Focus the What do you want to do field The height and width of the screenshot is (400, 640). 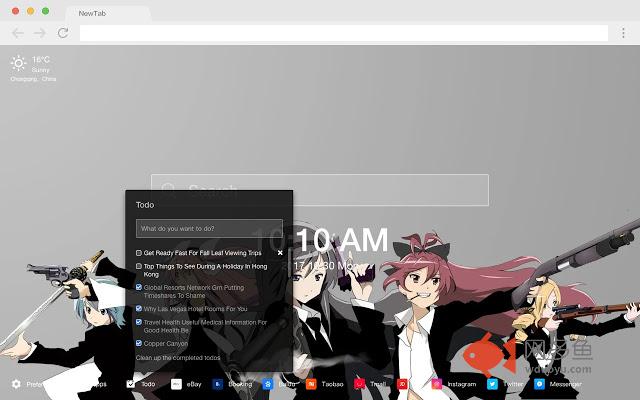(x=209, y=229)
